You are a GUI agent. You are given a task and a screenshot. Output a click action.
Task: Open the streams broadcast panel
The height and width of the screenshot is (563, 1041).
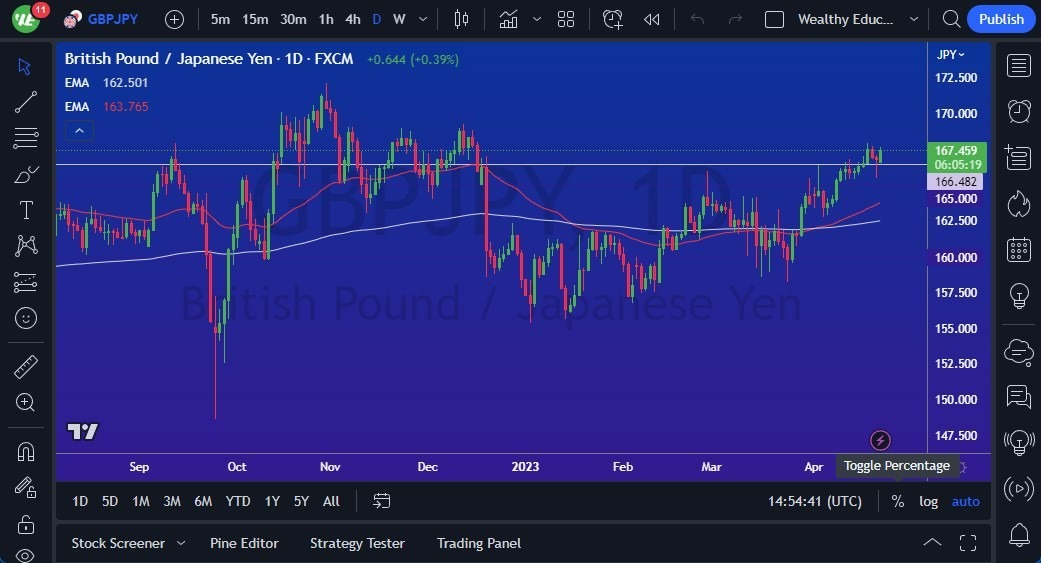[1018, 489]
